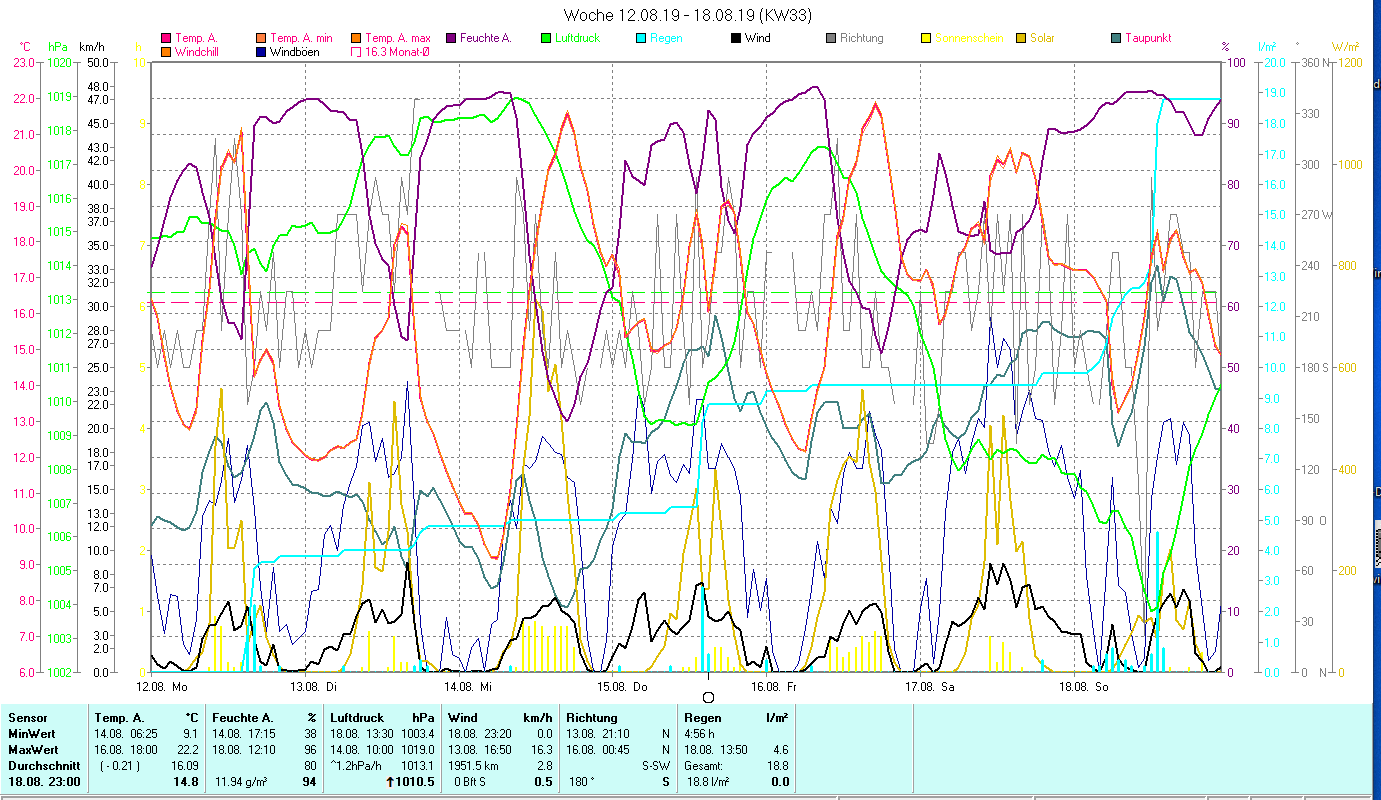This screenshot has width=1381, height=800.
Task: Click the 14.08. 06:25 minimum temperature timestamp
Action: coord(125,733)
